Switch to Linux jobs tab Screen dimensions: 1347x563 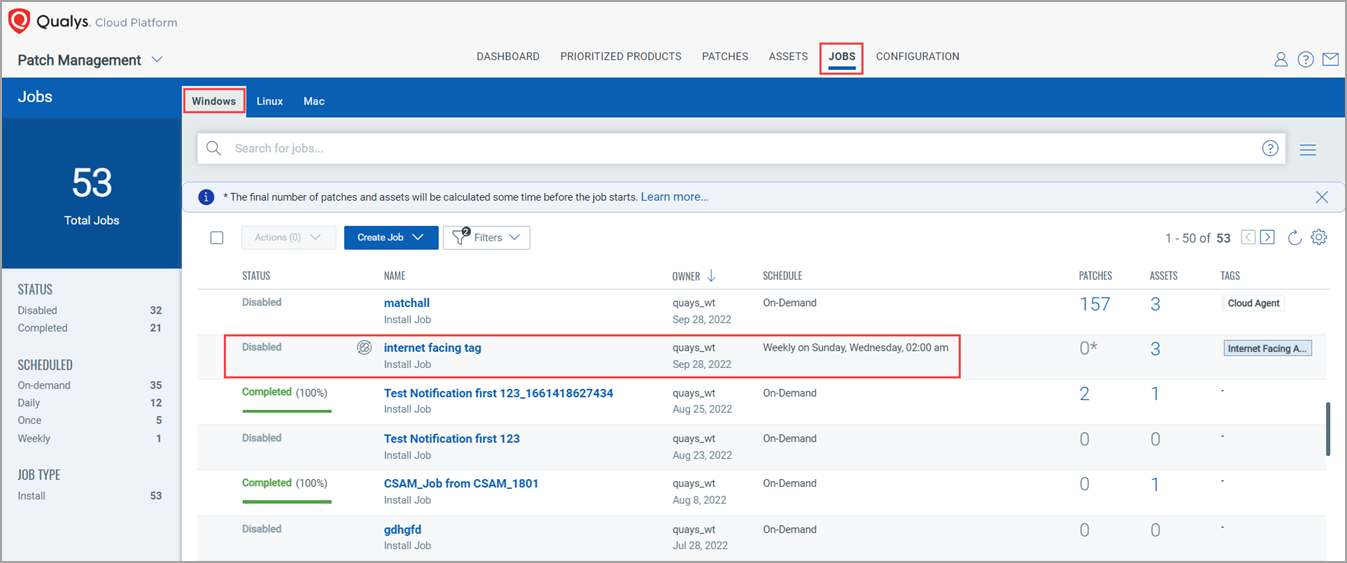[x=270, y=101]
